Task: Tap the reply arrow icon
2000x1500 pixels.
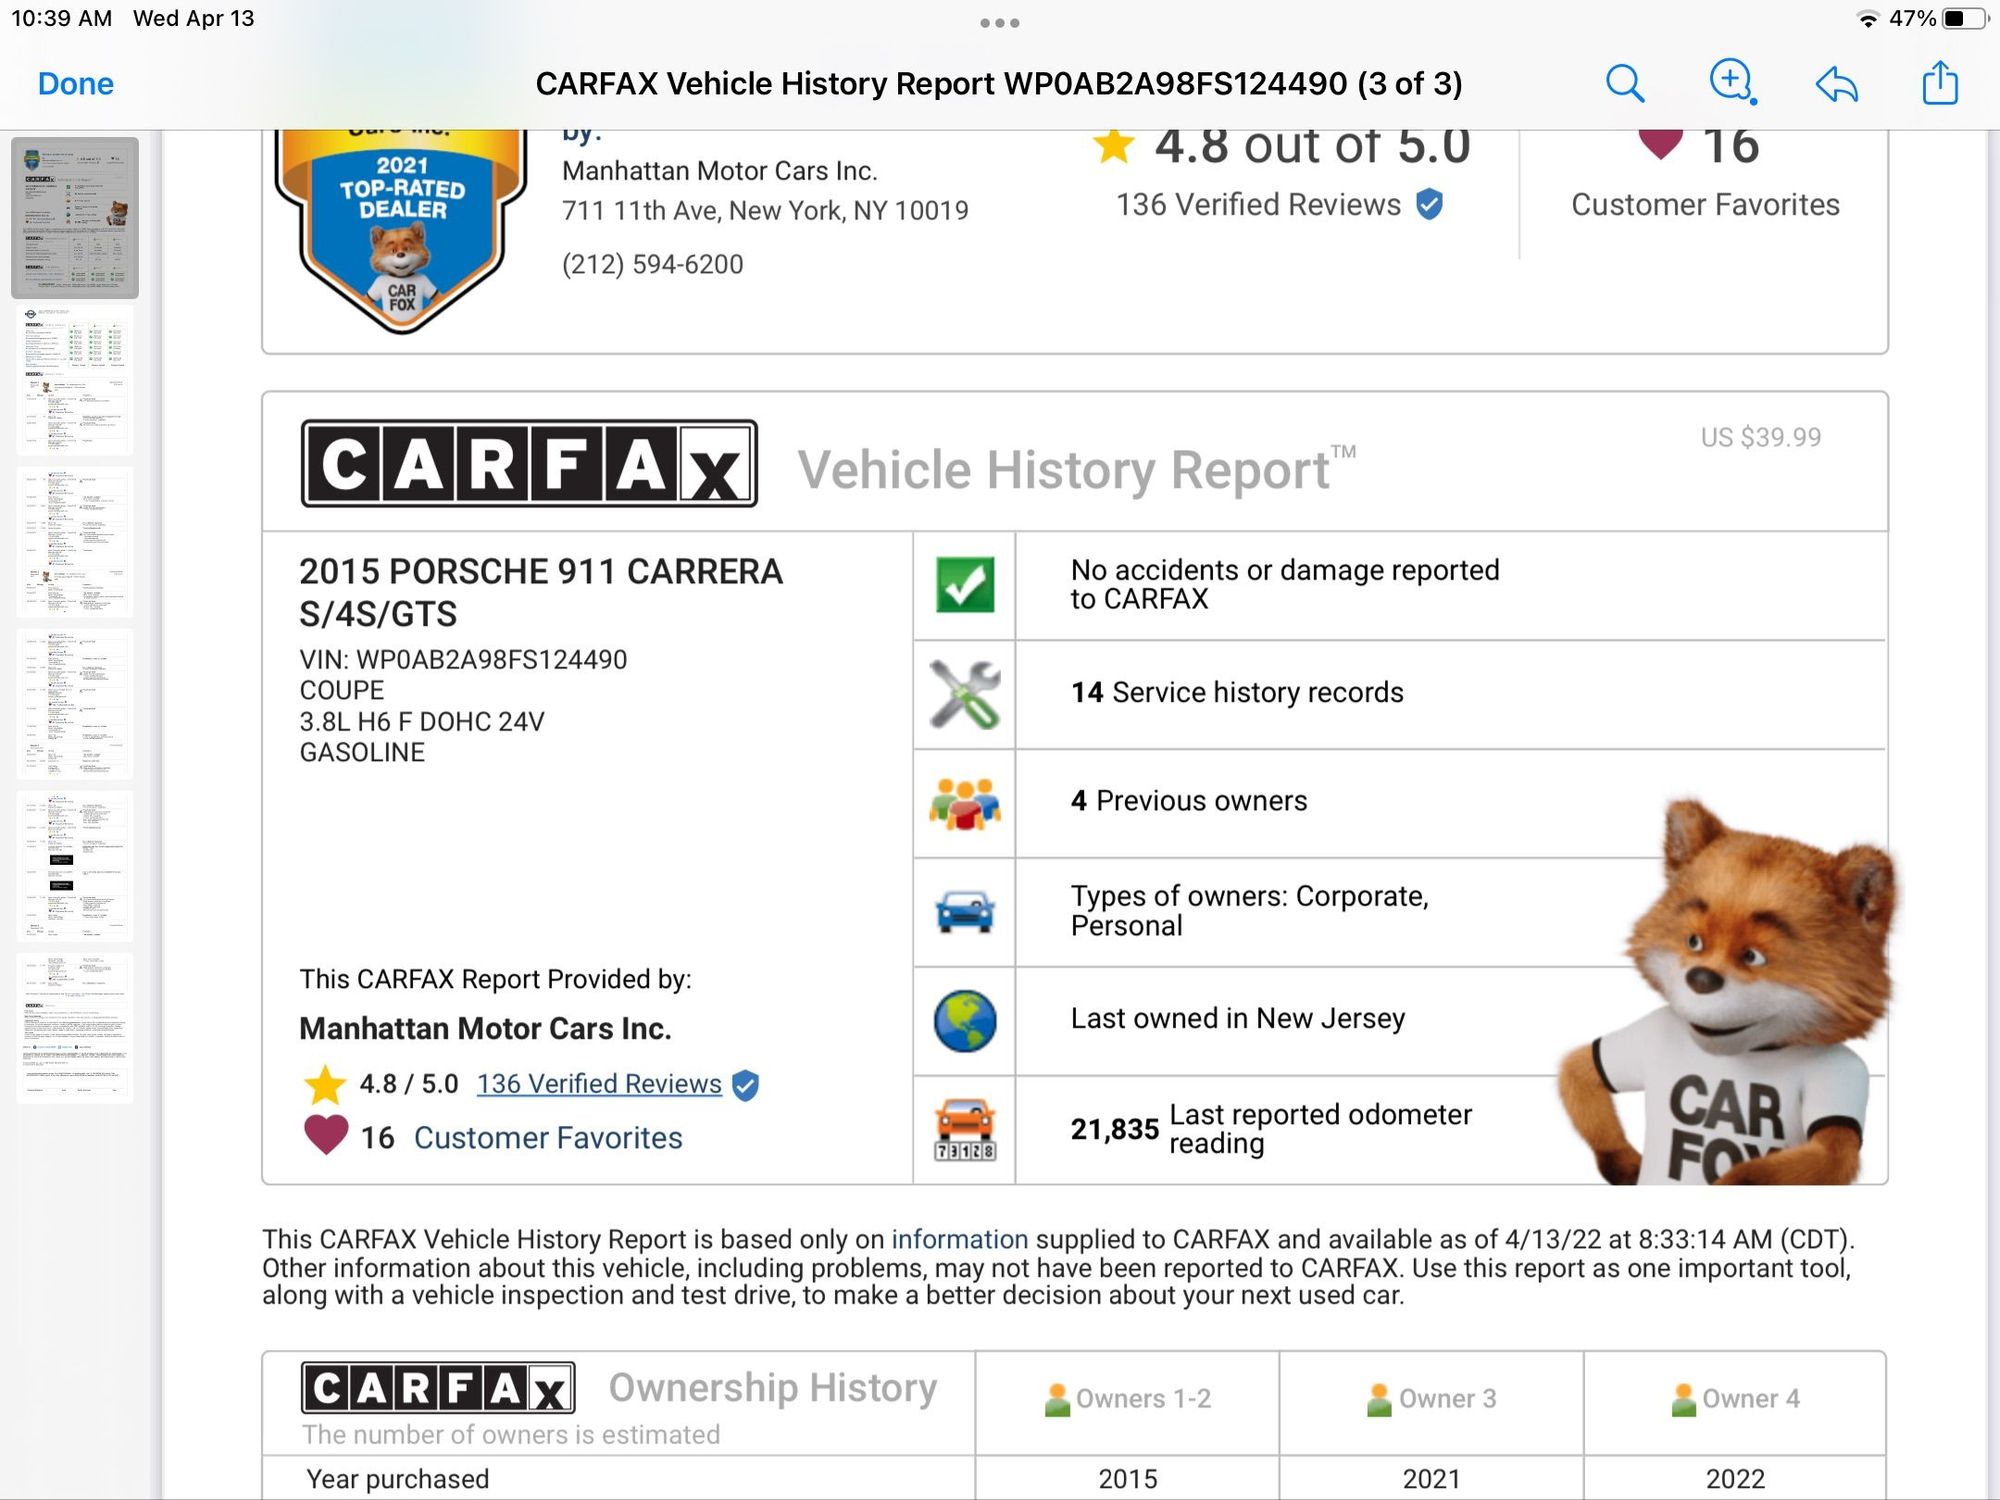Action: pos(1836,84)
